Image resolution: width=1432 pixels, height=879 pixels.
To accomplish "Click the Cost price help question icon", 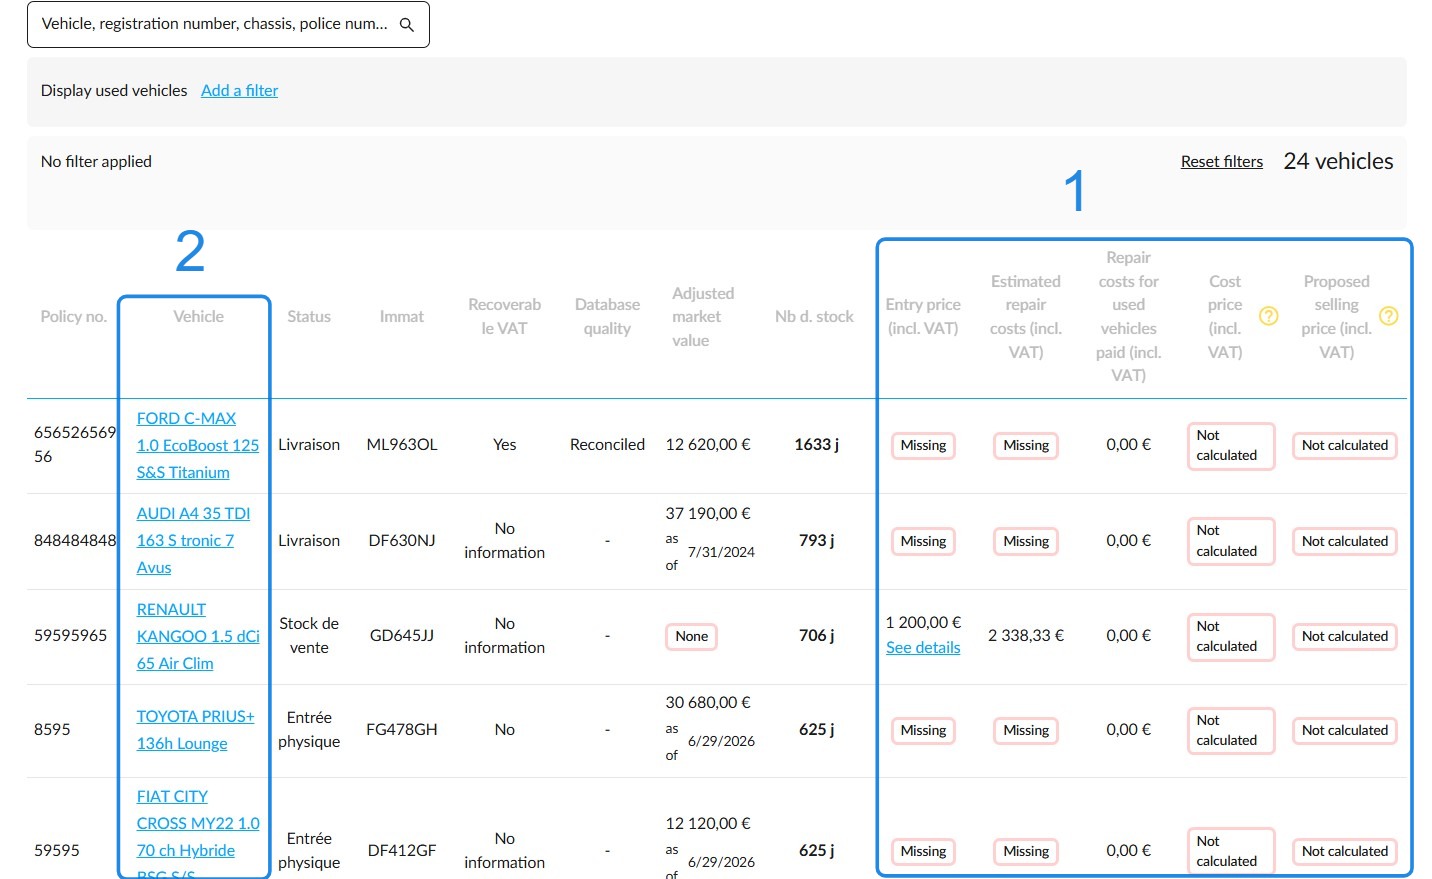I will (x=1268, y=316).
